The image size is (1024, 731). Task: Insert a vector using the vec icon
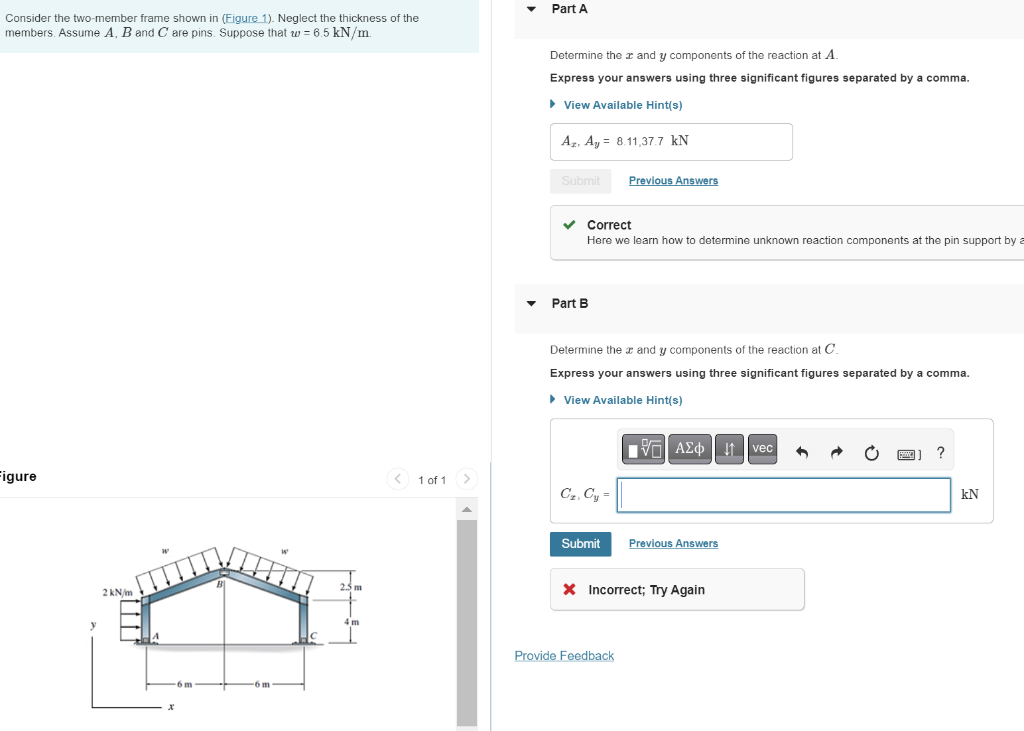(762, 449)
